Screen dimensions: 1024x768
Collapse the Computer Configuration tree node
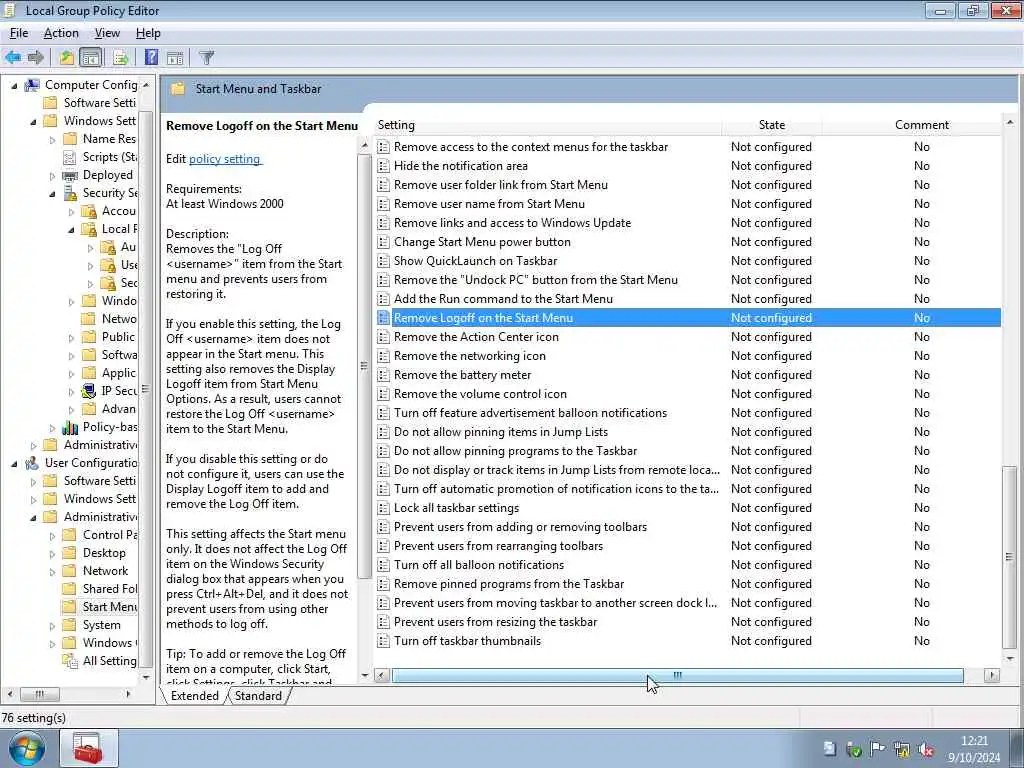click(x=14, y=86)
